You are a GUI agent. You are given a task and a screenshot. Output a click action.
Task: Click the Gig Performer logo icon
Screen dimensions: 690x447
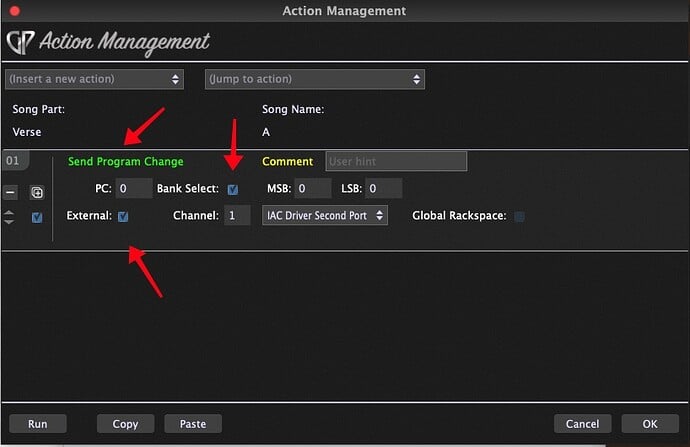(20, 43)
